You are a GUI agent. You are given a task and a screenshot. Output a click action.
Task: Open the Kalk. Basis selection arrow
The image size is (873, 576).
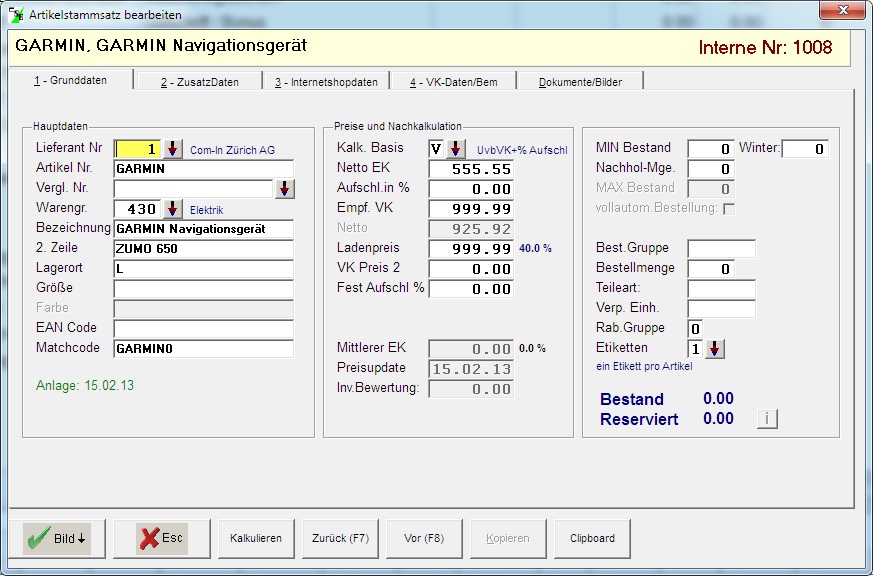point(455,149)
